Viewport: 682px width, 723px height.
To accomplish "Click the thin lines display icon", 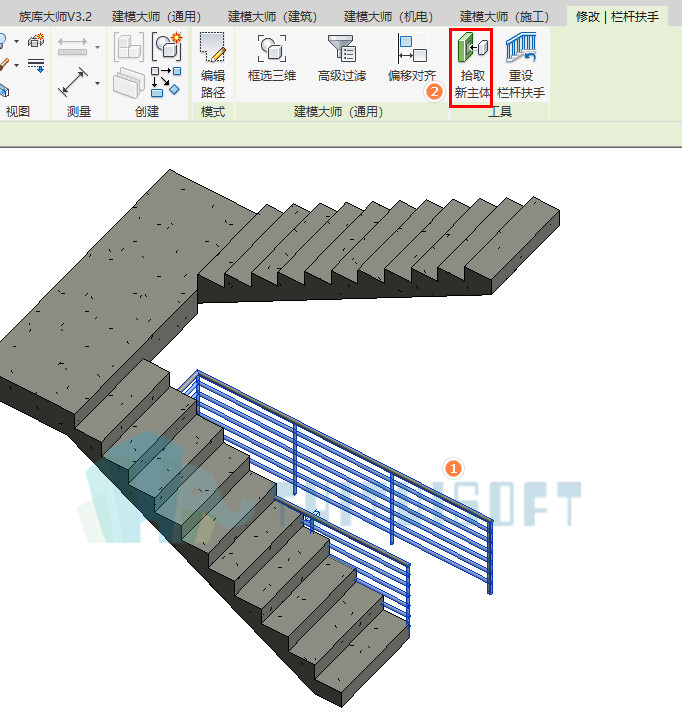I will [36, 65].
